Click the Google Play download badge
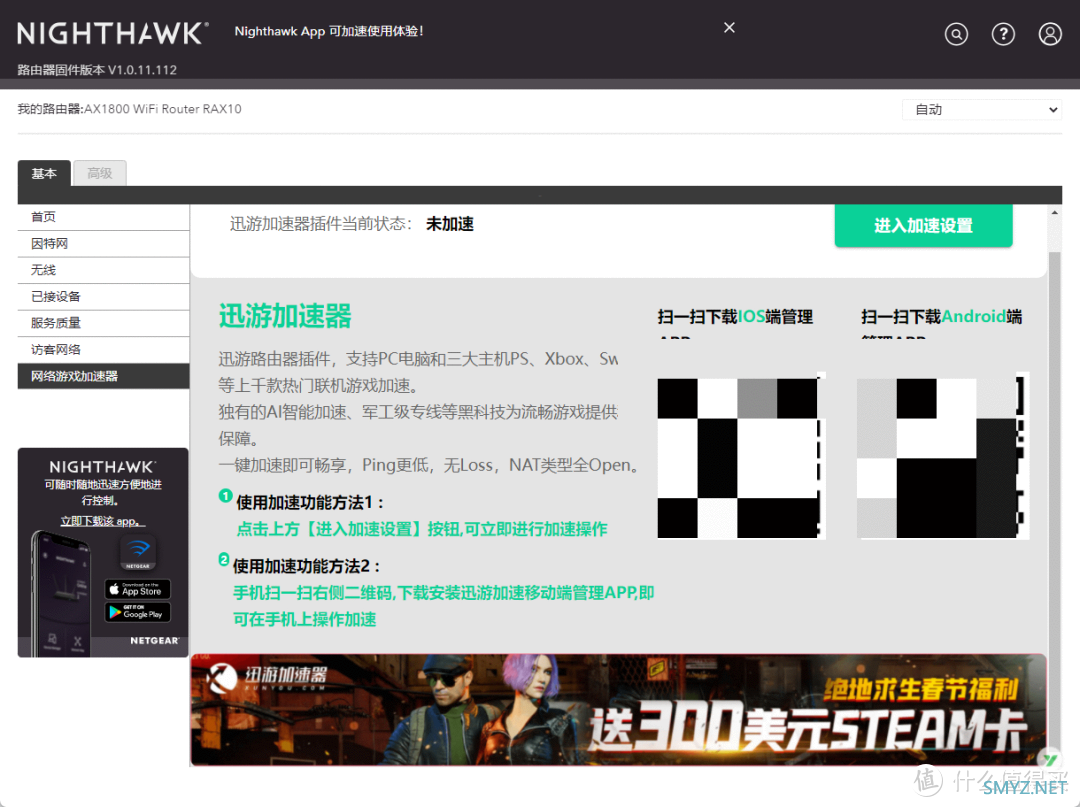The width and height of the screenshot is (1080, 807). coord(137,612)
